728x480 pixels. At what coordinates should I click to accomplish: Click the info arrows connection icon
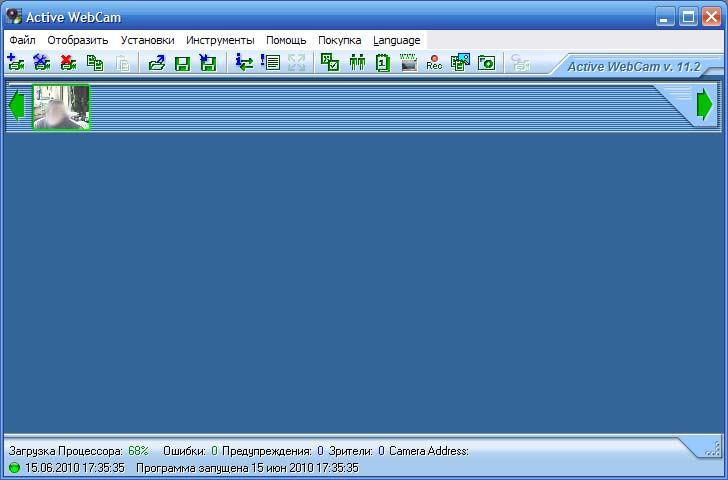244,62
